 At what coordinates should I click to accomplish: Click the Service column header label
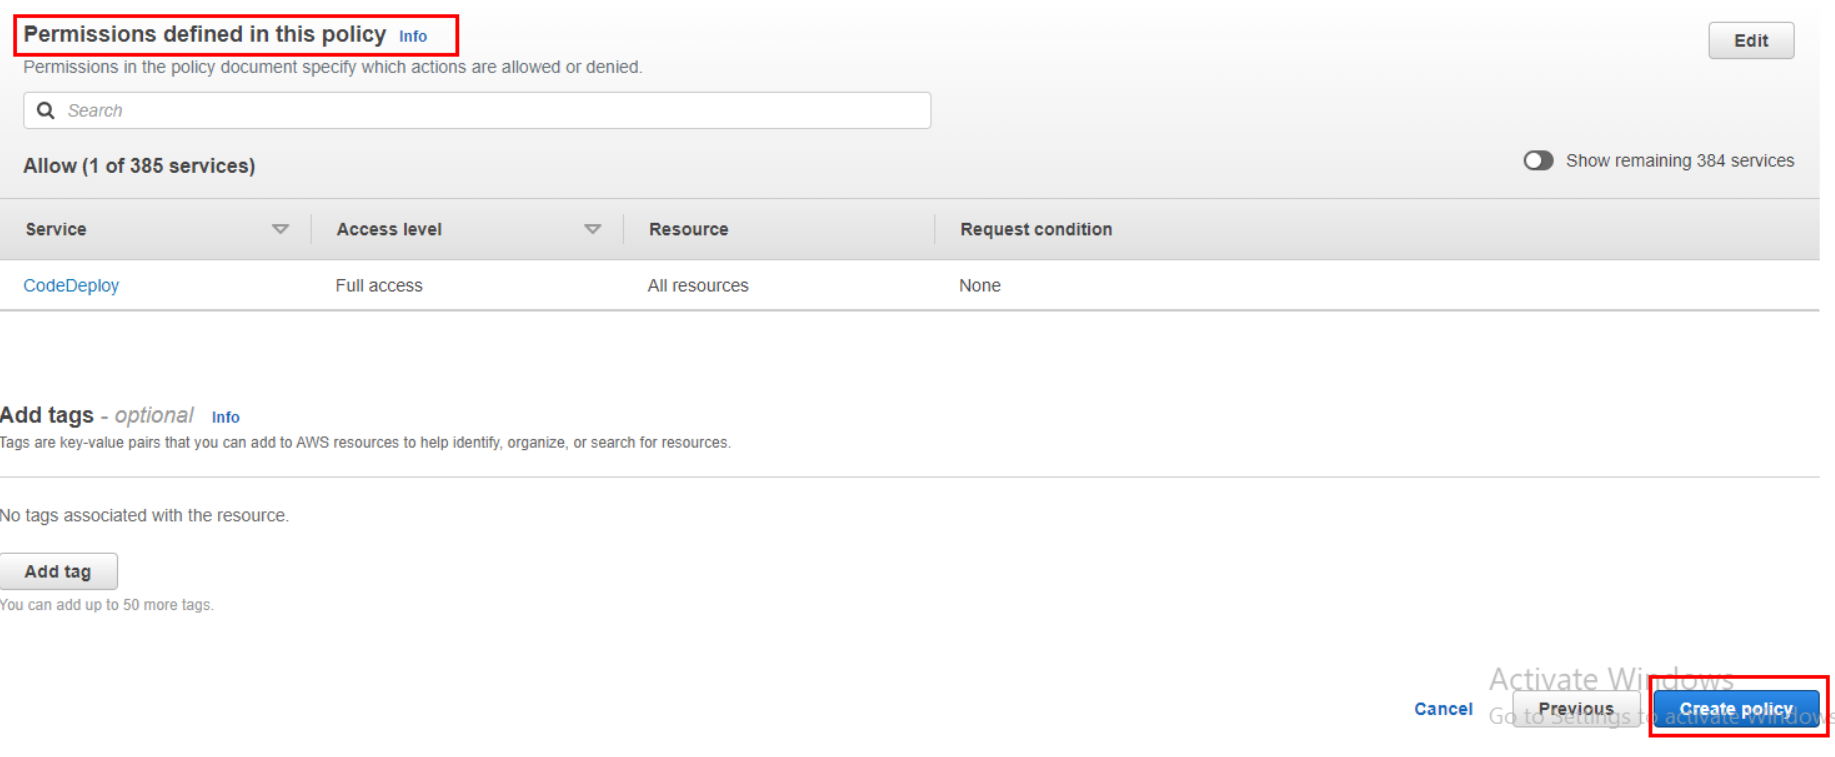pyautogui.click(x=56, y=229)
